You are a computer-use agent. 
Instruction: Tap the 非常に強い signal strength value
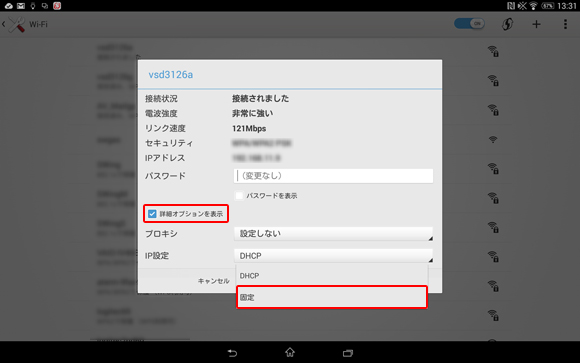click(252, 114)
